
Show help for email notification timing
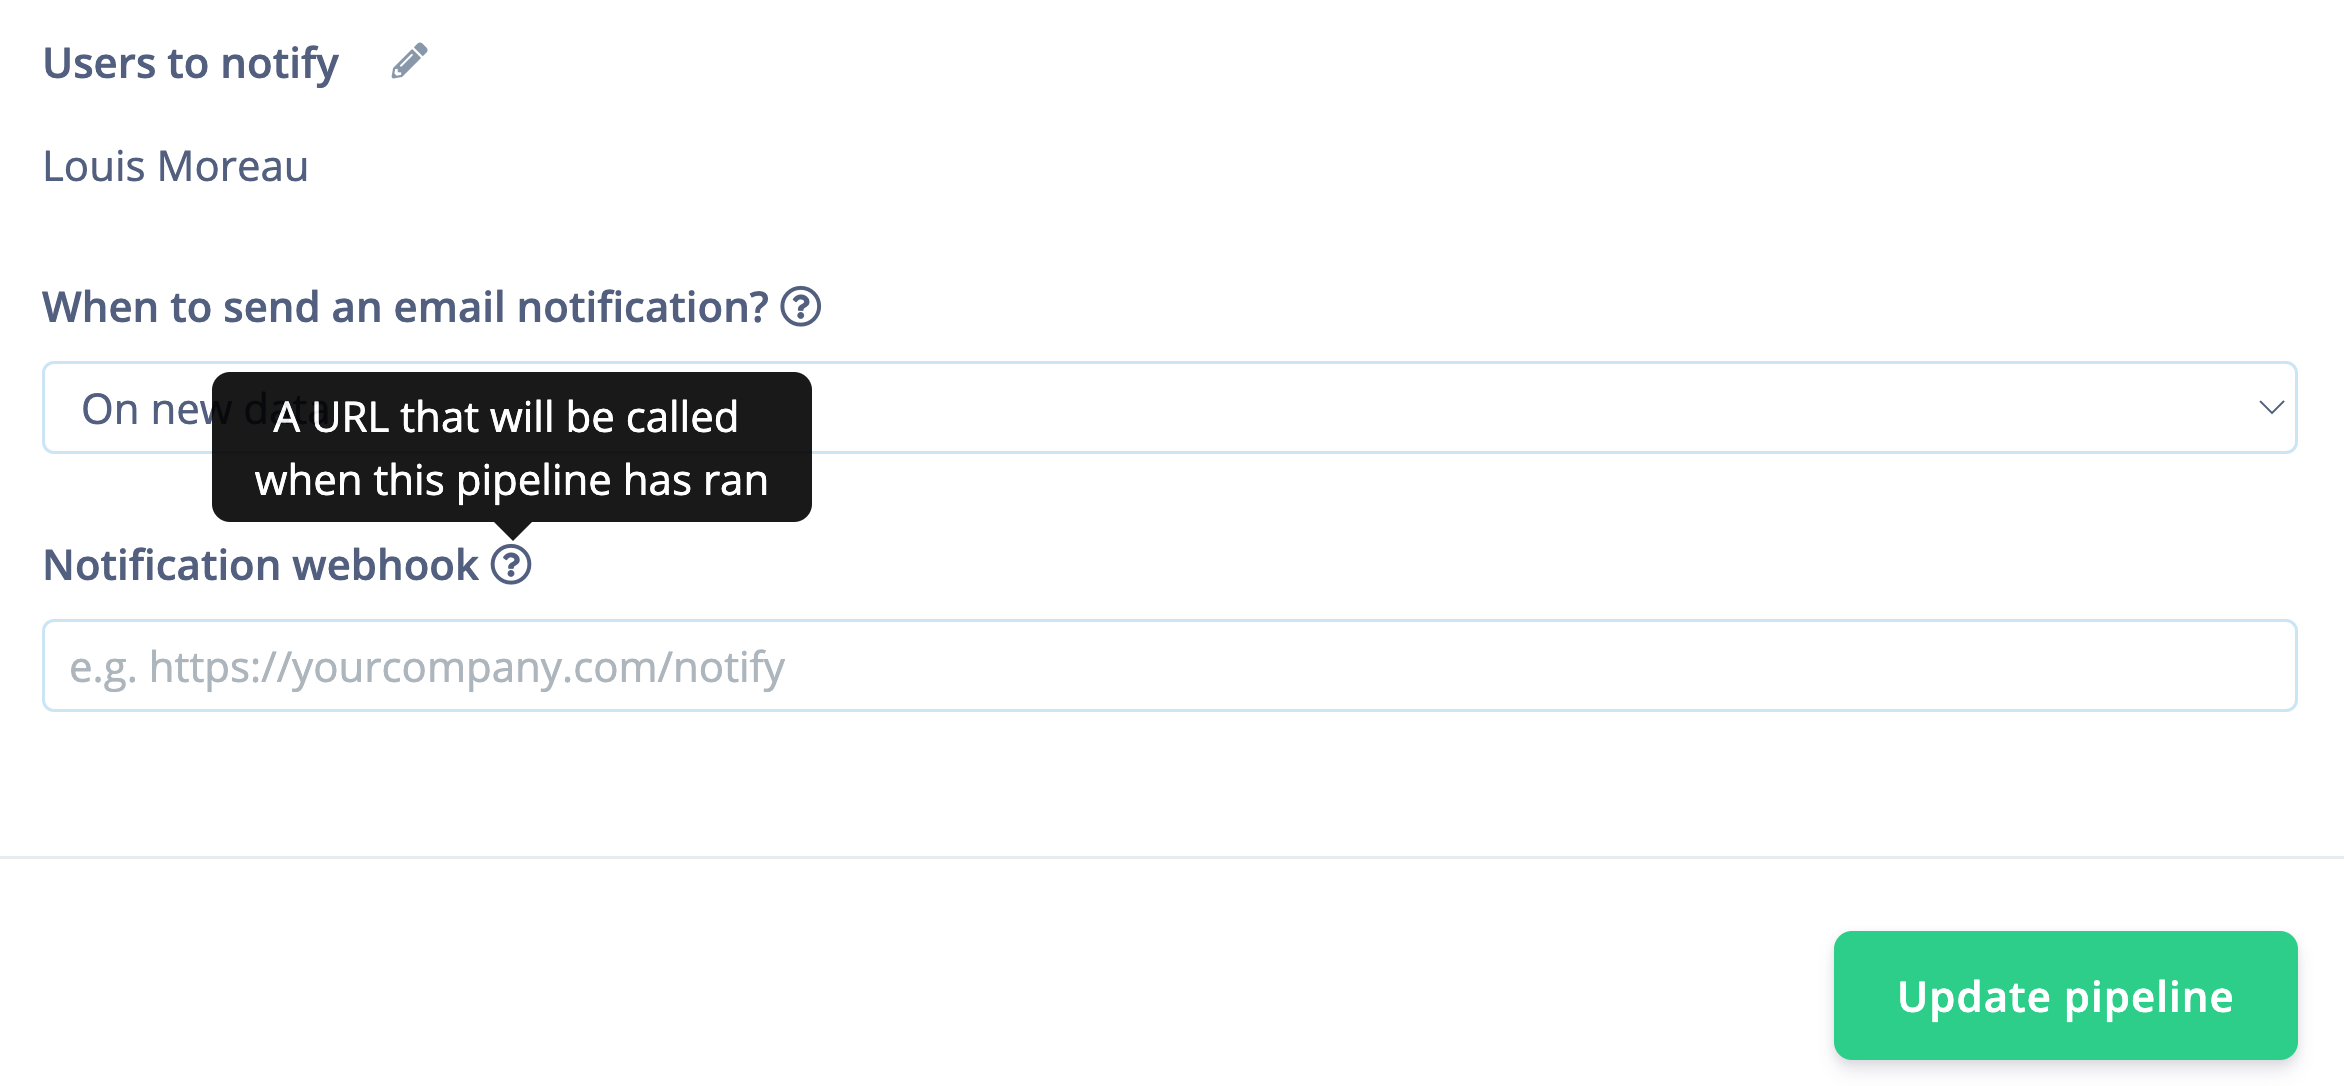pyautogui.click(x=800, y=307)
